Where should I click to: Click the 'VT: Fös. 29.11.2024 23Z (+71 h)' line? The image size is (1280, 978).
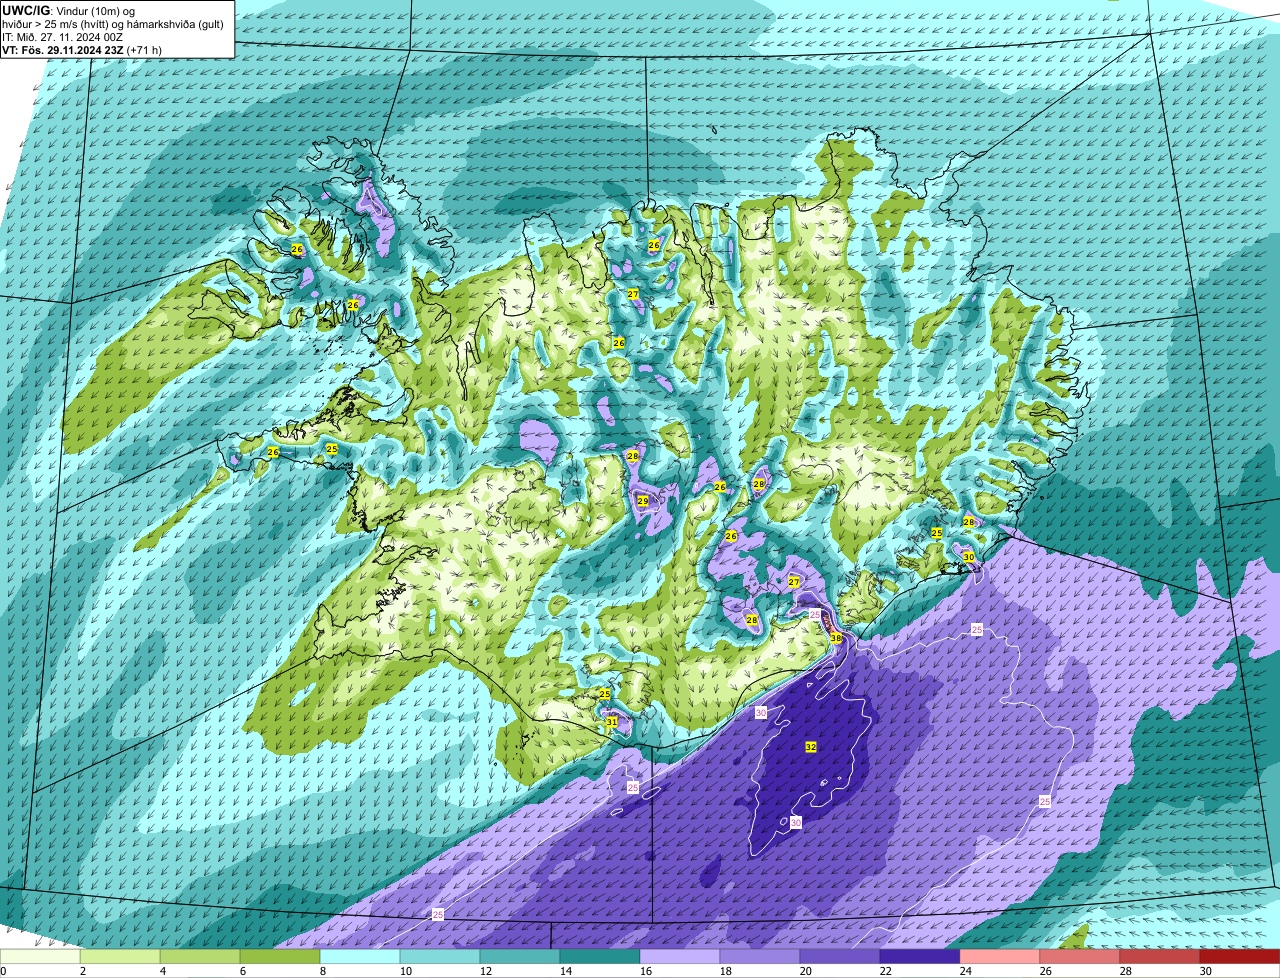click(82, 50)
